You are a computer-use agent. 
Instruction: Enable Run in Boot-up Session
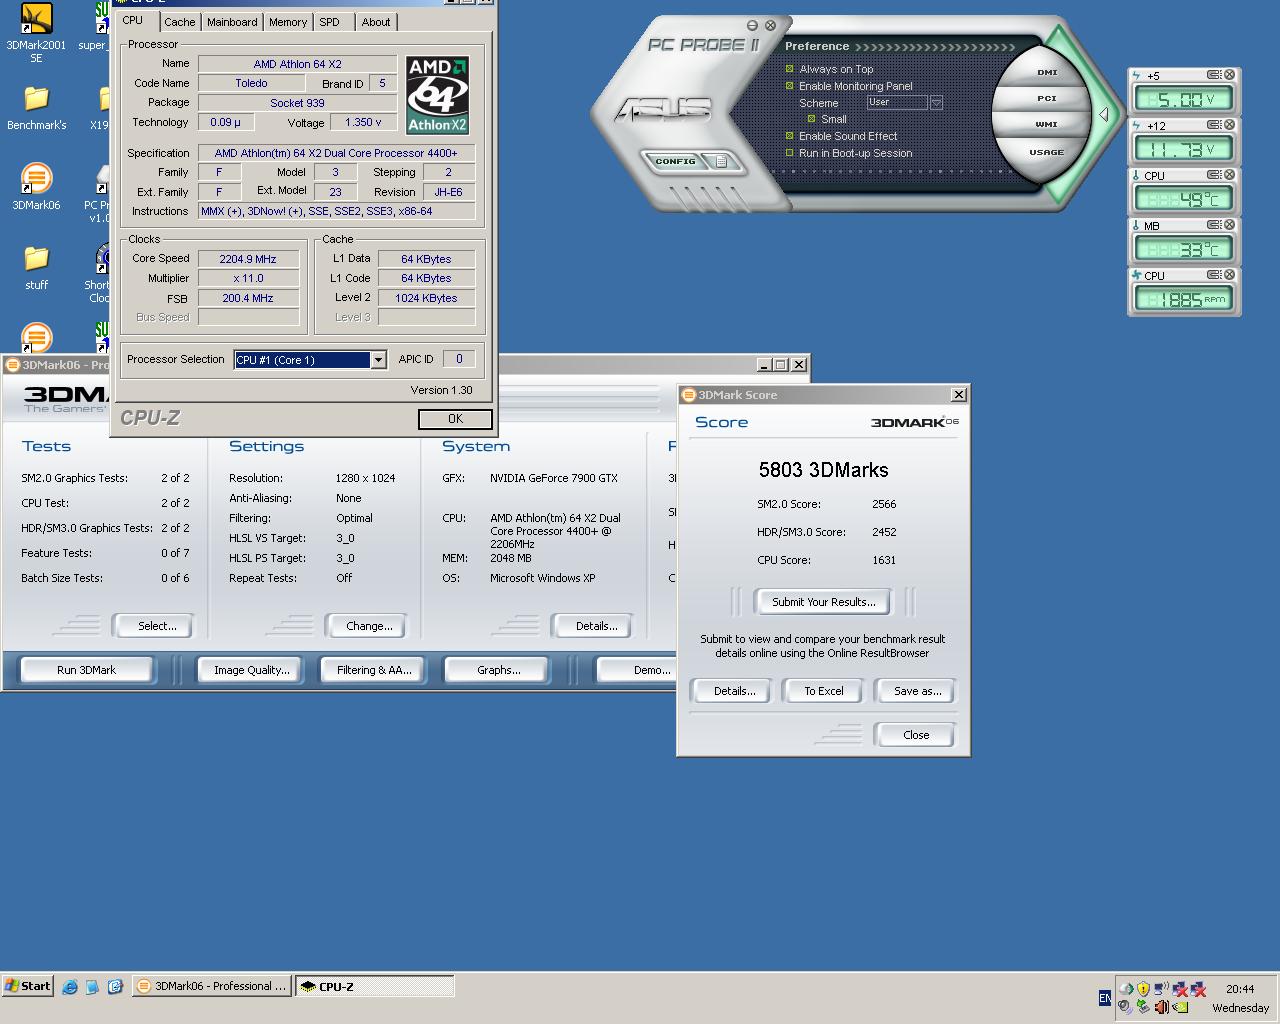pos(789,153)
